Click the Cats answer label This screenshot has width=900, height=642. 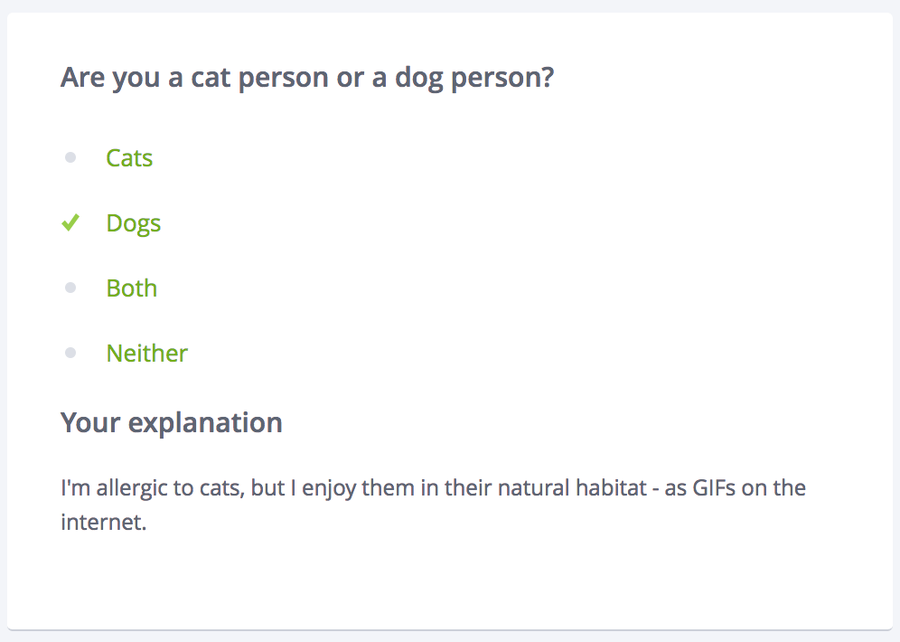tap(129, 158)
